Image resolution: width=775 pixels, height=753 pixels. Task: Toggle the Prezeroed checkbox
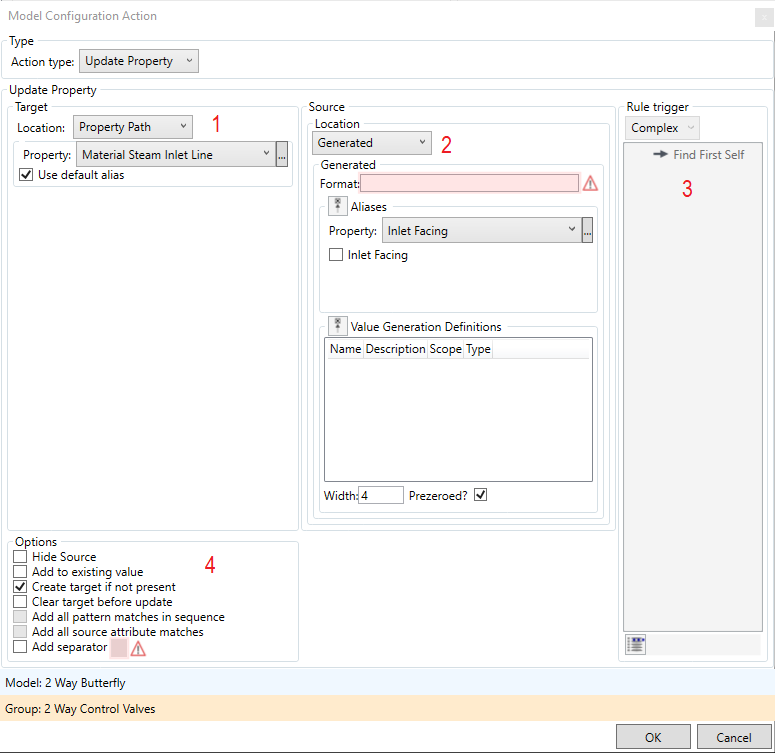481,495
